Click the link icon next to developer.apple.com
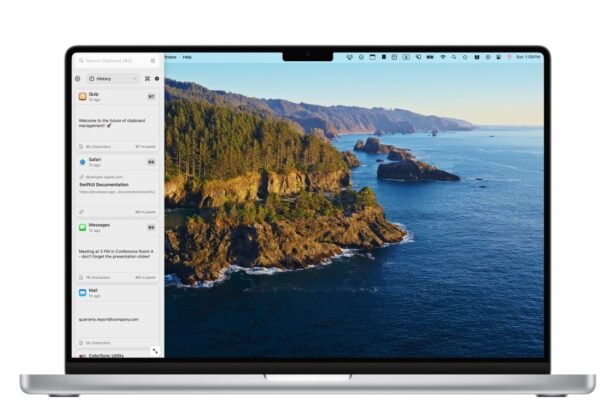Viewport: 615px width, 410px height. 82,177
